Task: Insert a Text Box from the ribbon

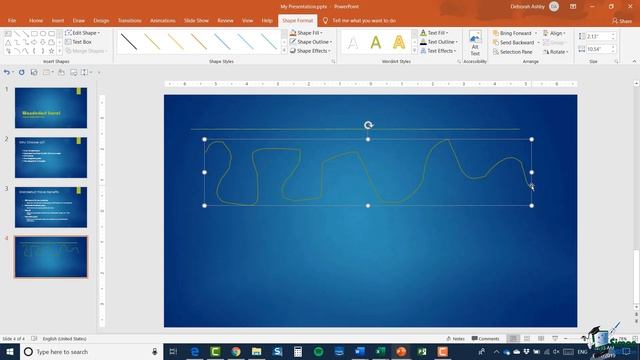Action: tap(78, 42)
